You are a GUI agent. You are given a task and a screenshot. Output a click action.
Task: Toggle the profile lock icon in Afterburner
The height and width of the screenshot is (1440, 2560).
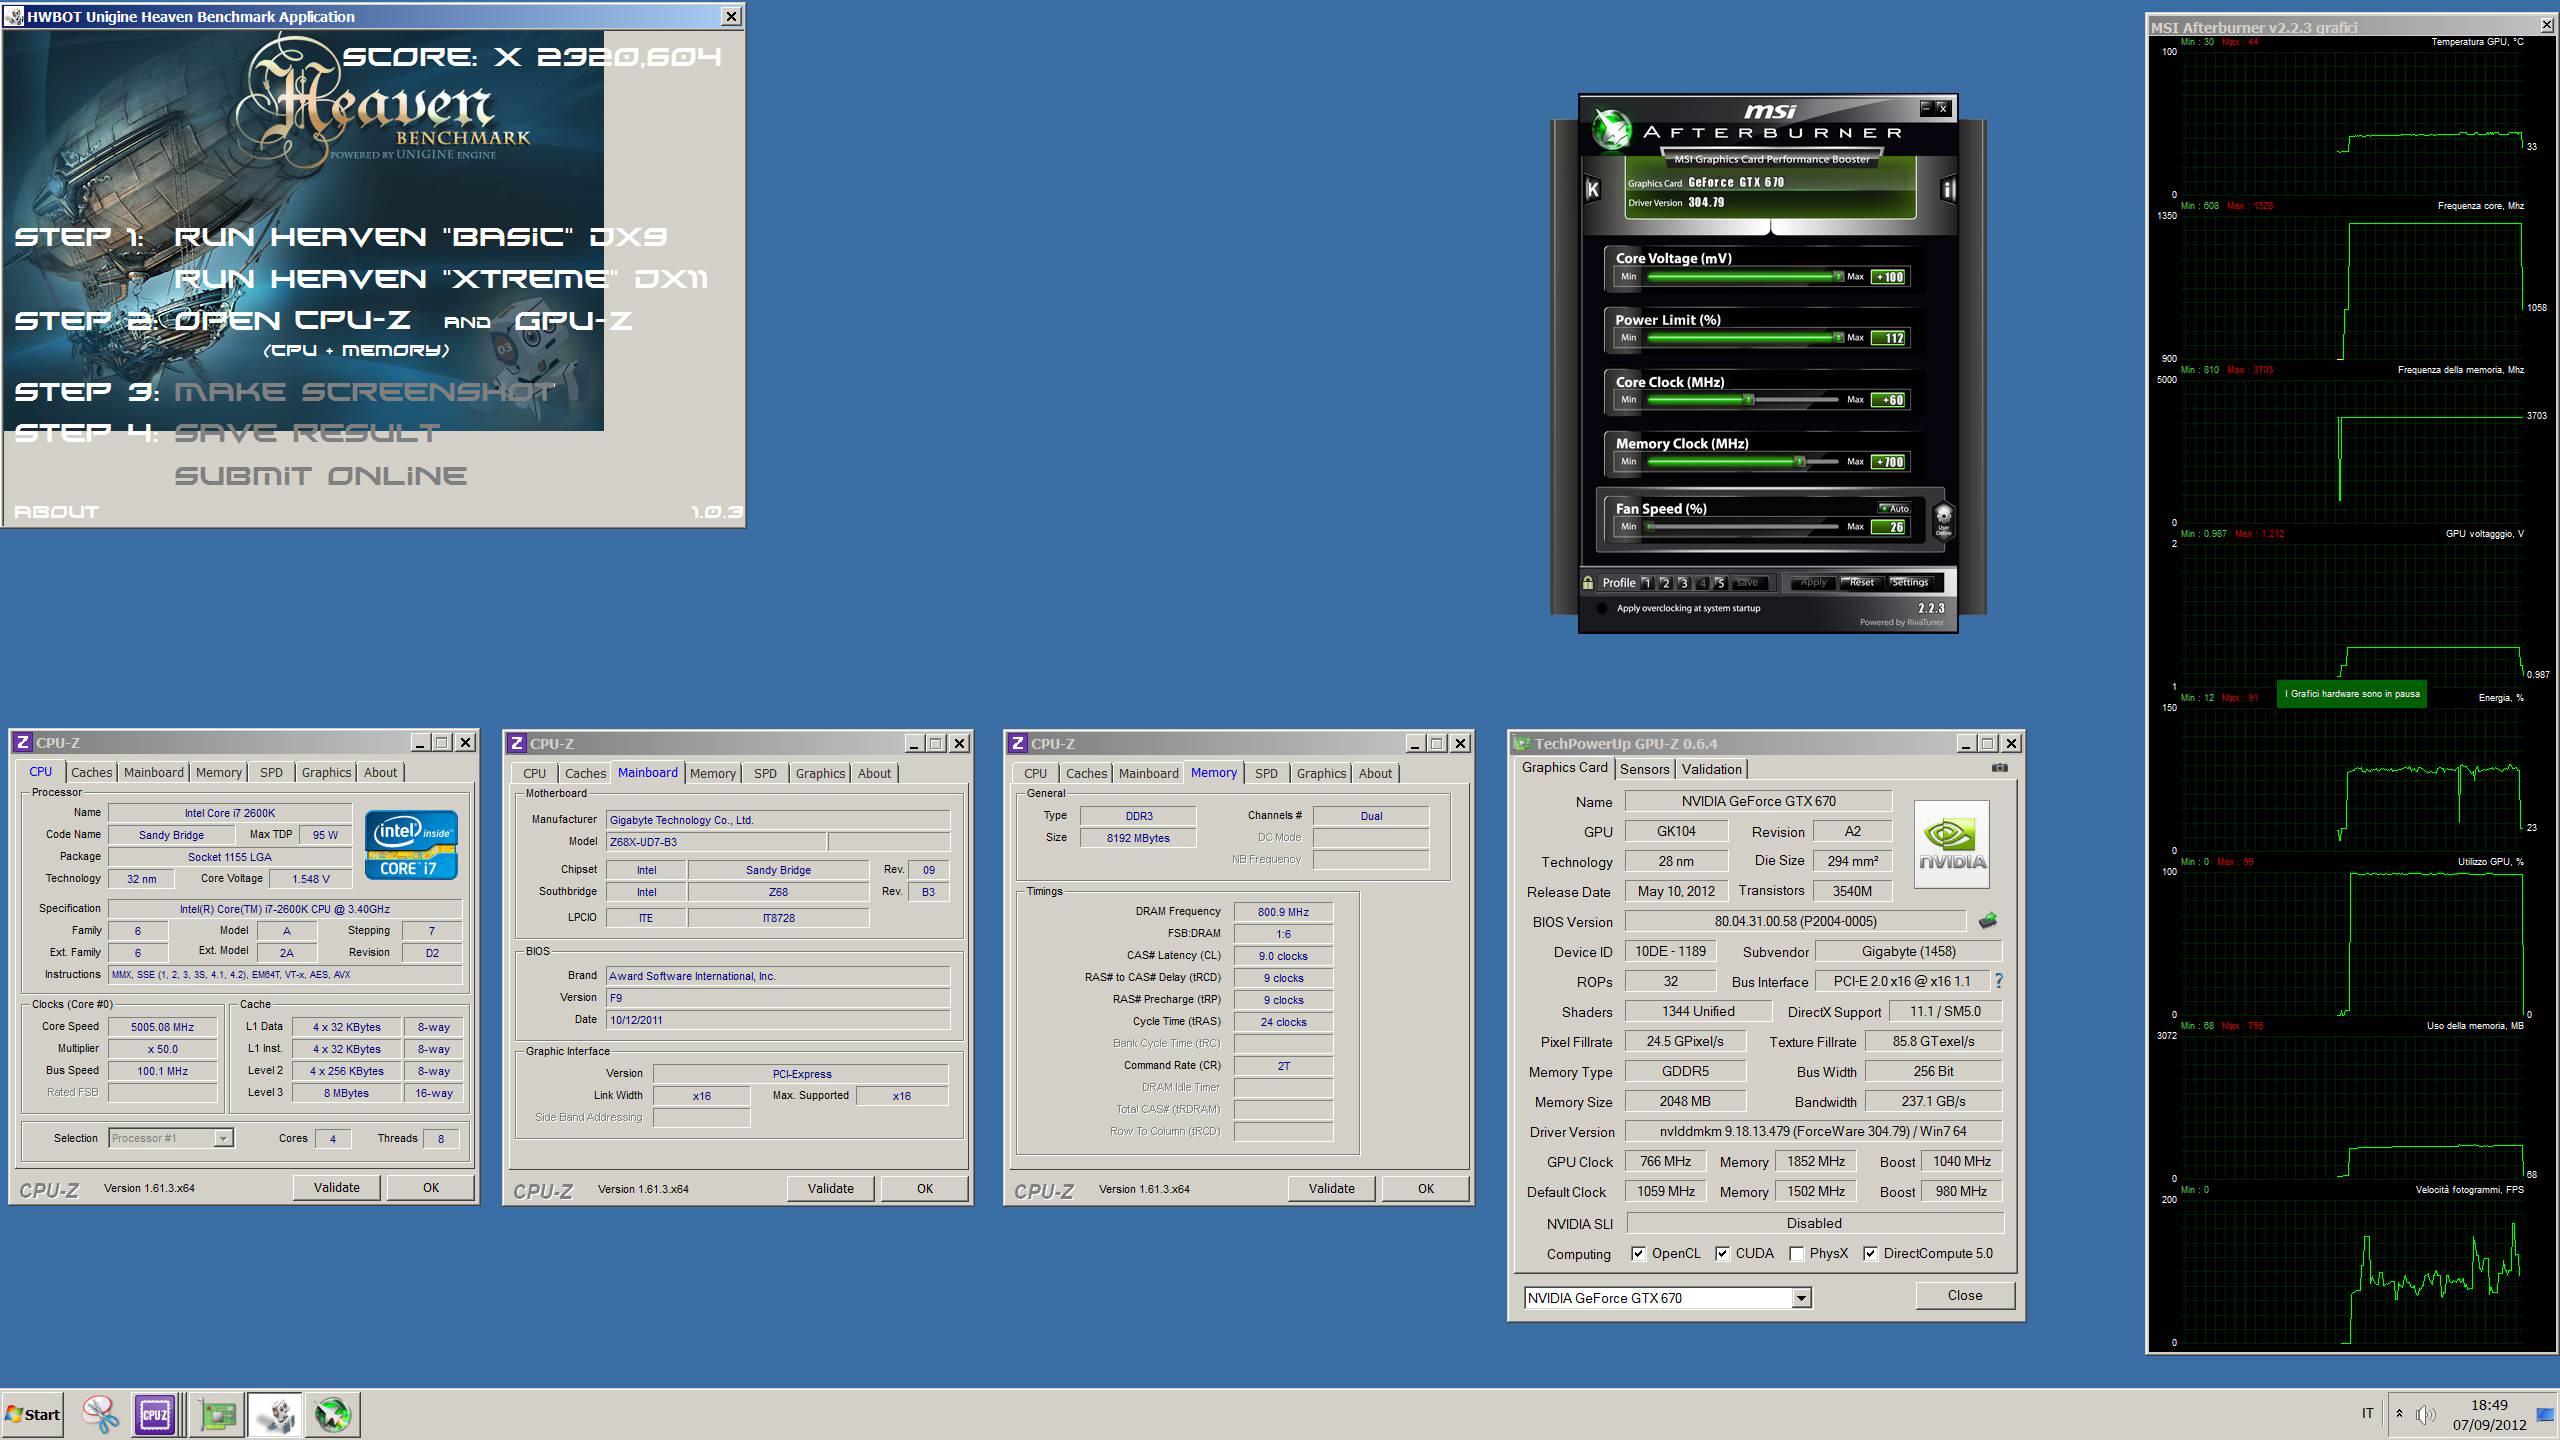(x=1588, y=582)
